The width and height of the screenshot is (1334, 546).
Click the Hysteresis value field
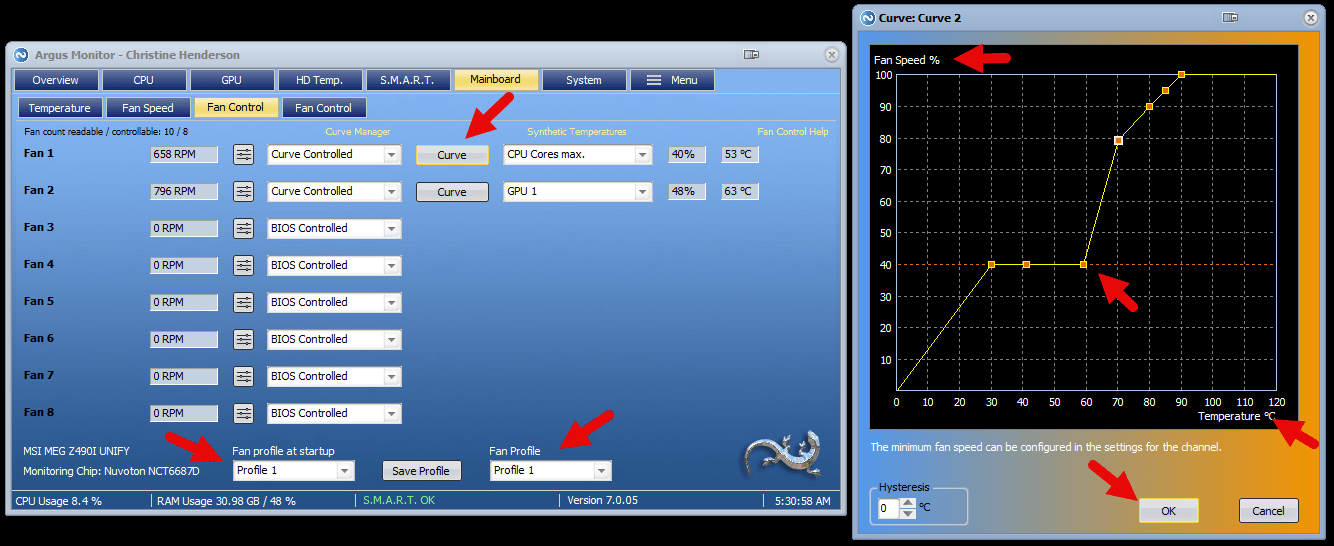click(887, 508)
